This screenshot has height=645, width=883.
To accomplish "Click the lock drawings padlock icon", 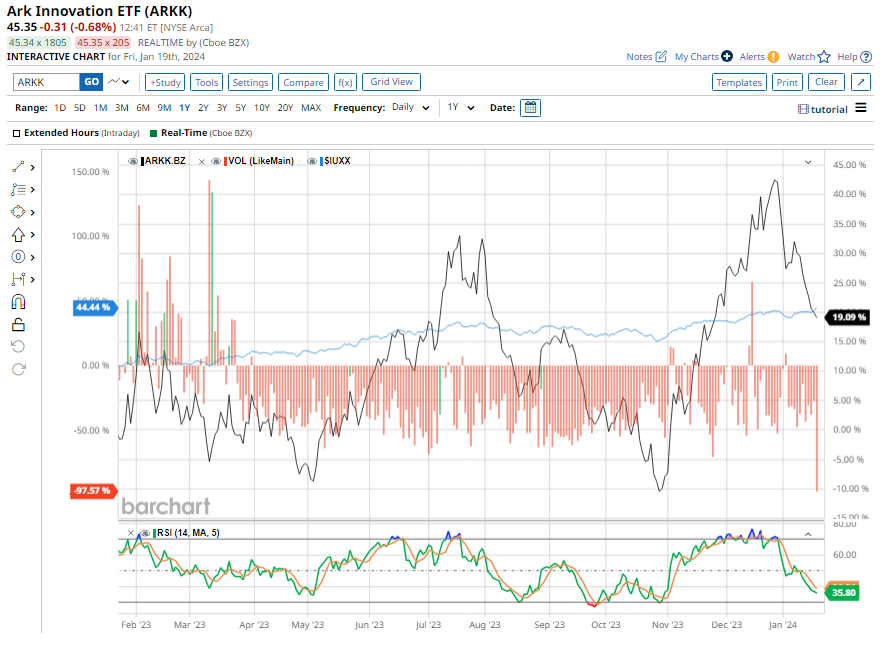I will (x=18, y=324).
